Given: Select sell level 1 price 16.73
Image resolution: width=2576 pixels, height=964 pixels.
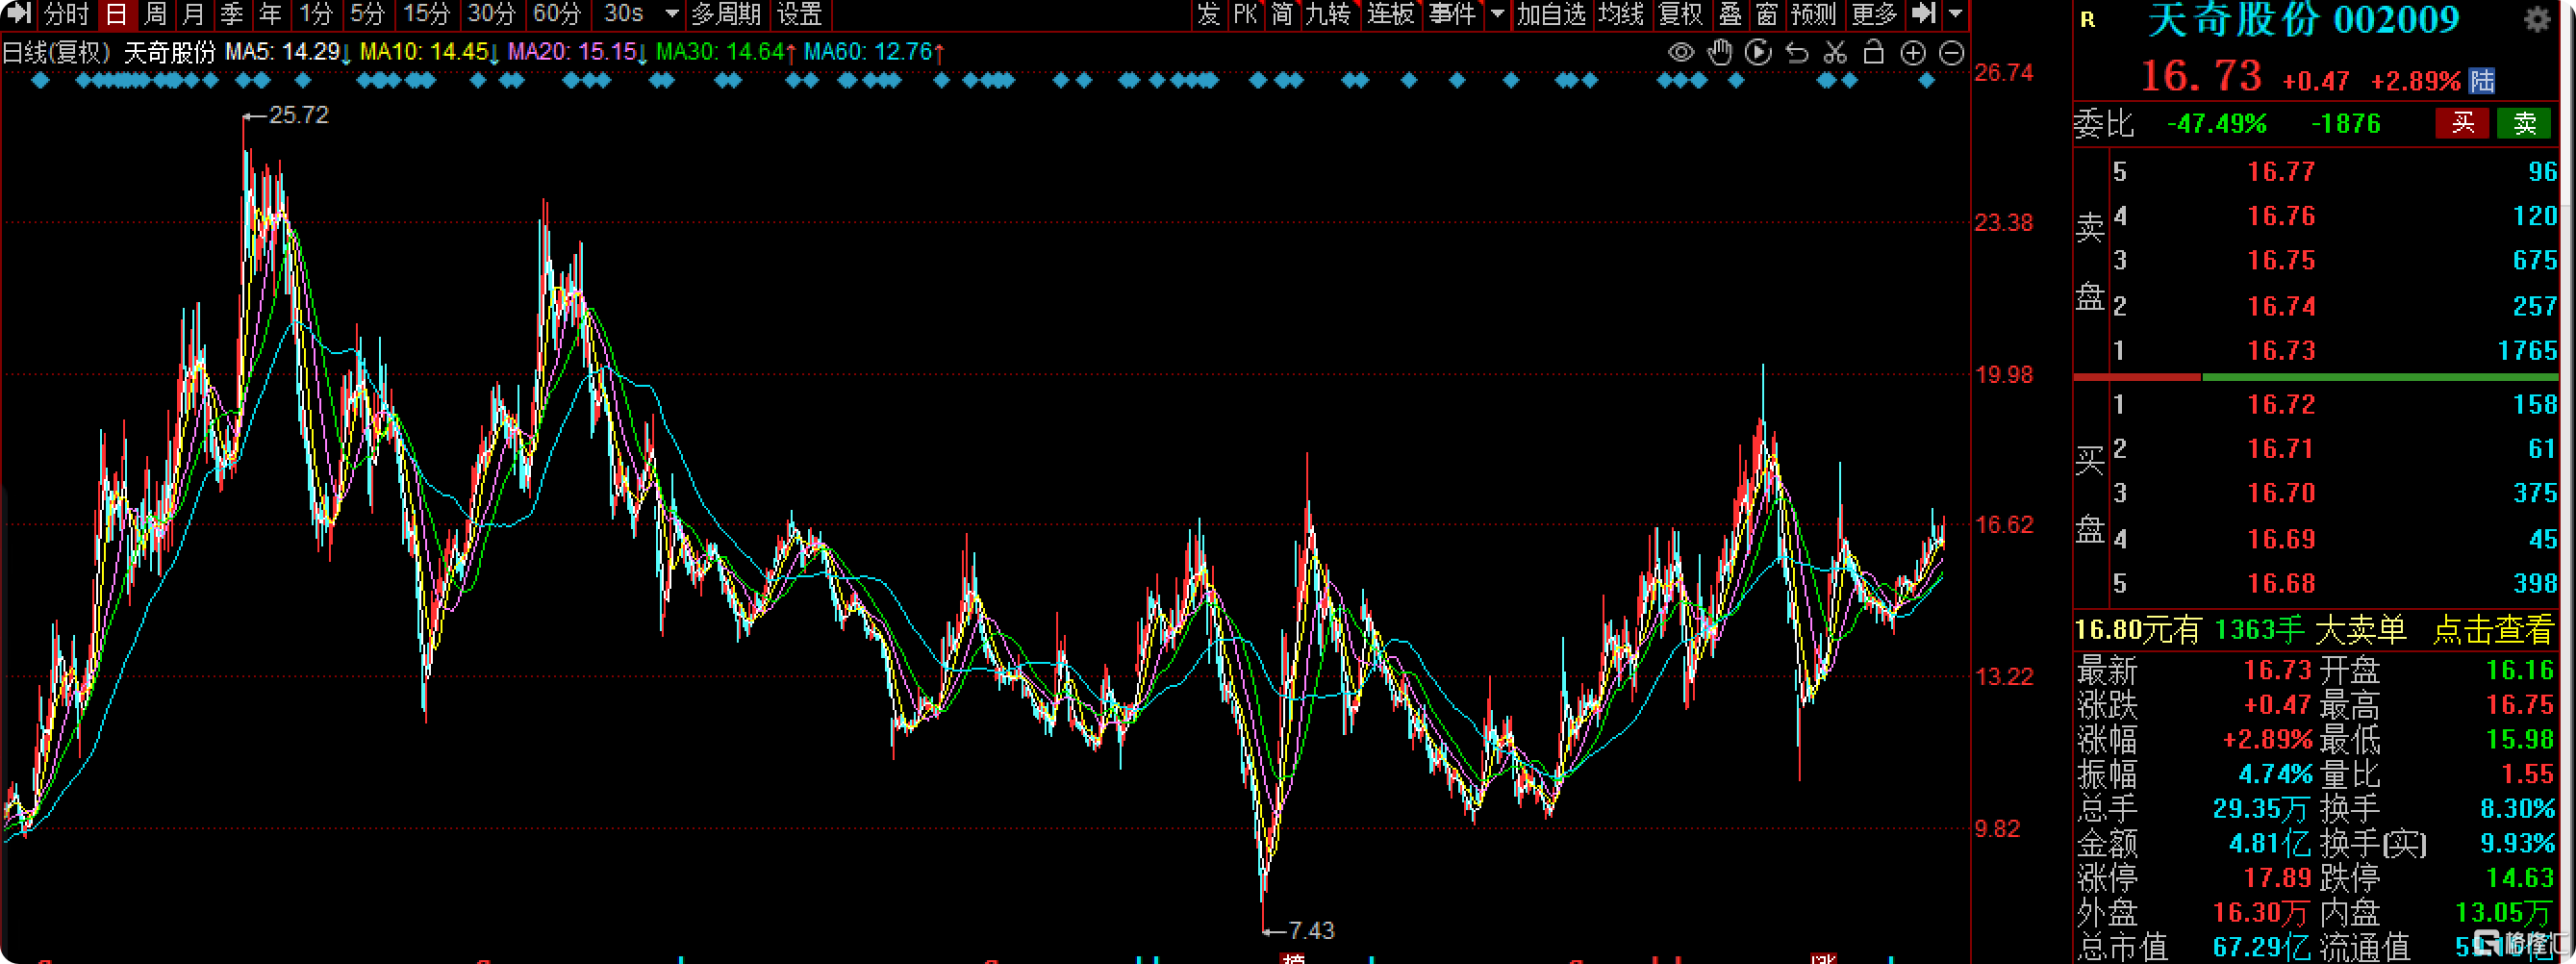Looking at the screenshot, I should tap(2281, 350).
